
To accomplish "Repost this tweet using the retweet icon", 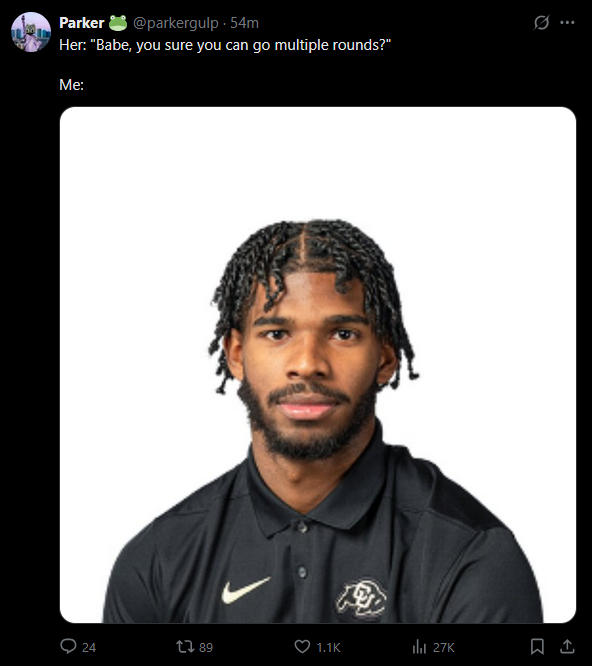I will 185,646.
